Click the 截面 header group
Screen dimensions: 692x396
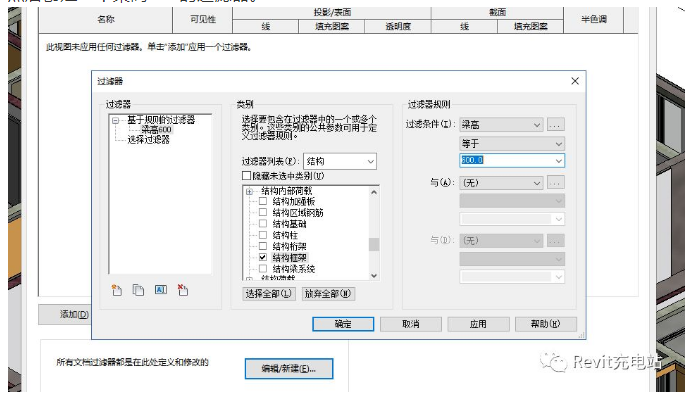497,13
